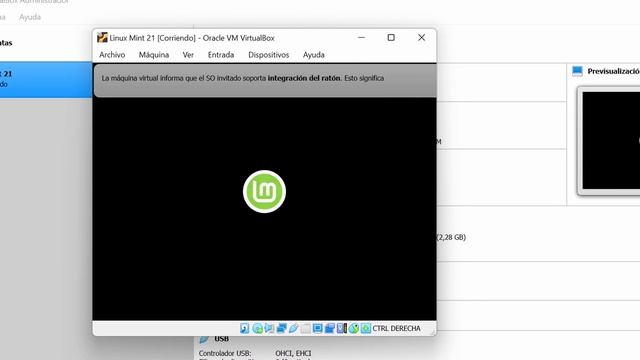Click the keyboard capture icon beside CTRL DERECHA

click(366, 328)
